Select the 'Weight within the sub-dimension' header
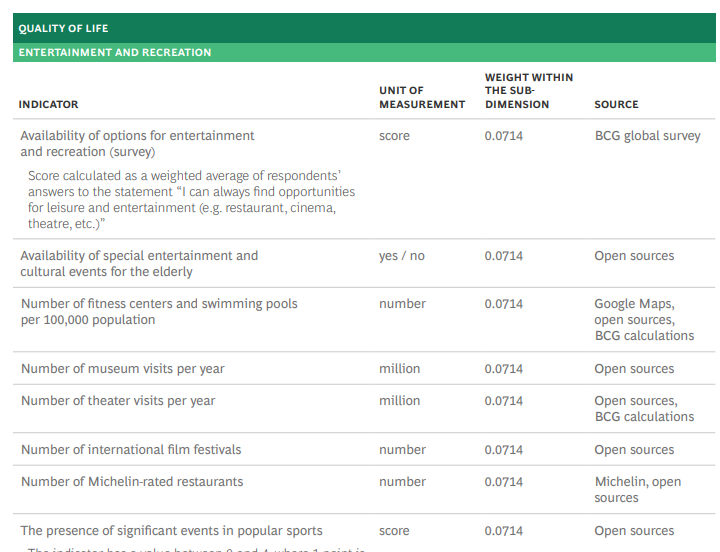Image resolution: width=720 pixels, height=552 pixels. (x=528, y=90)
